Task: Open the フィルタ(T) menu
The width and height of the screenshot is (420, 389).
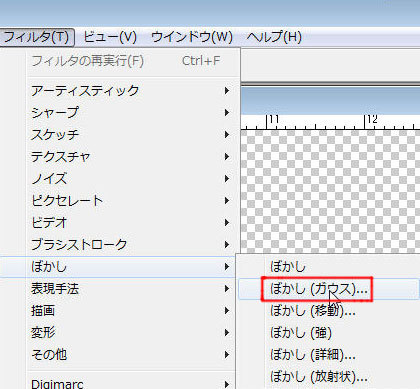Action: point(37,37)
